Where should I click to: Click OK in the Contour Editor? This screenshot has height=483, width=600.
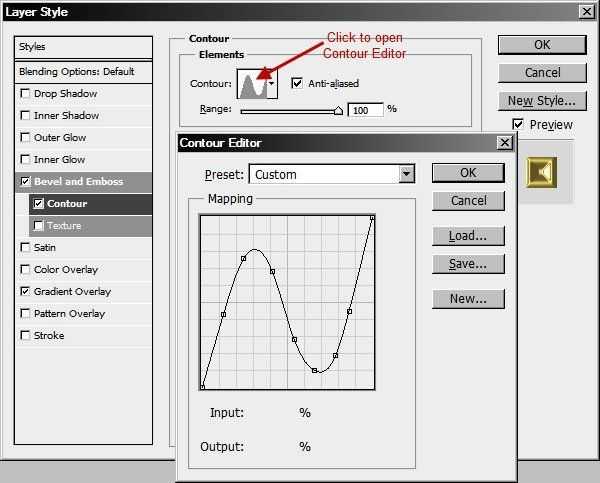468,173
